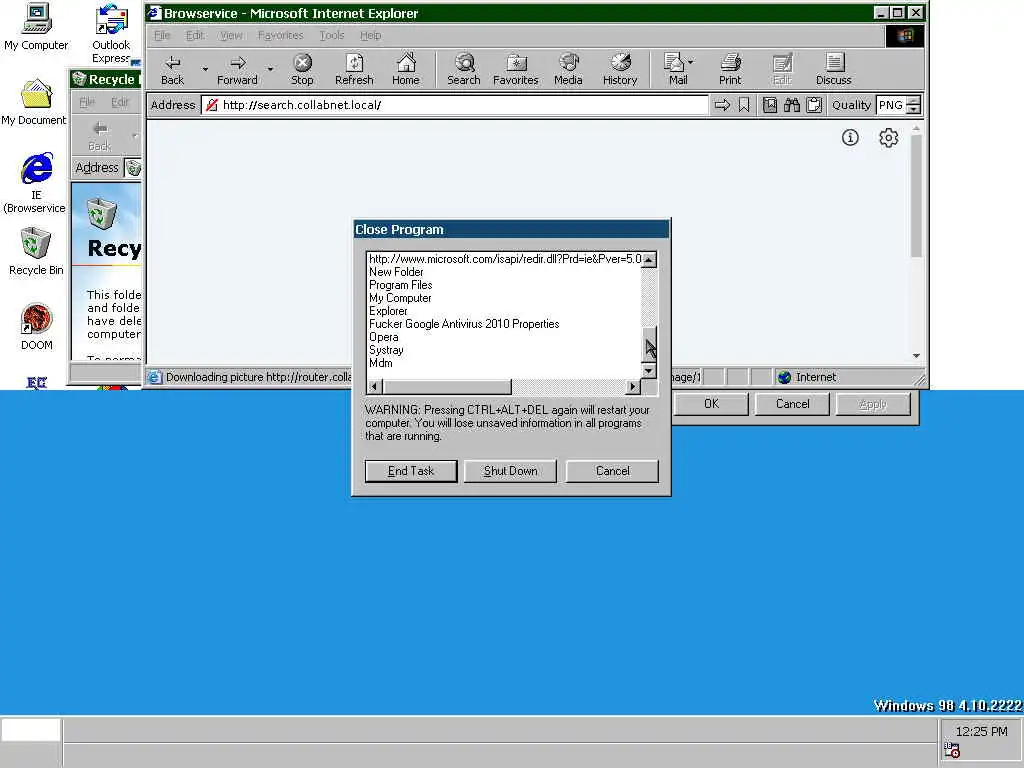
Task: Click the browser page vertical scrollbar thumb
Action: 916,196
